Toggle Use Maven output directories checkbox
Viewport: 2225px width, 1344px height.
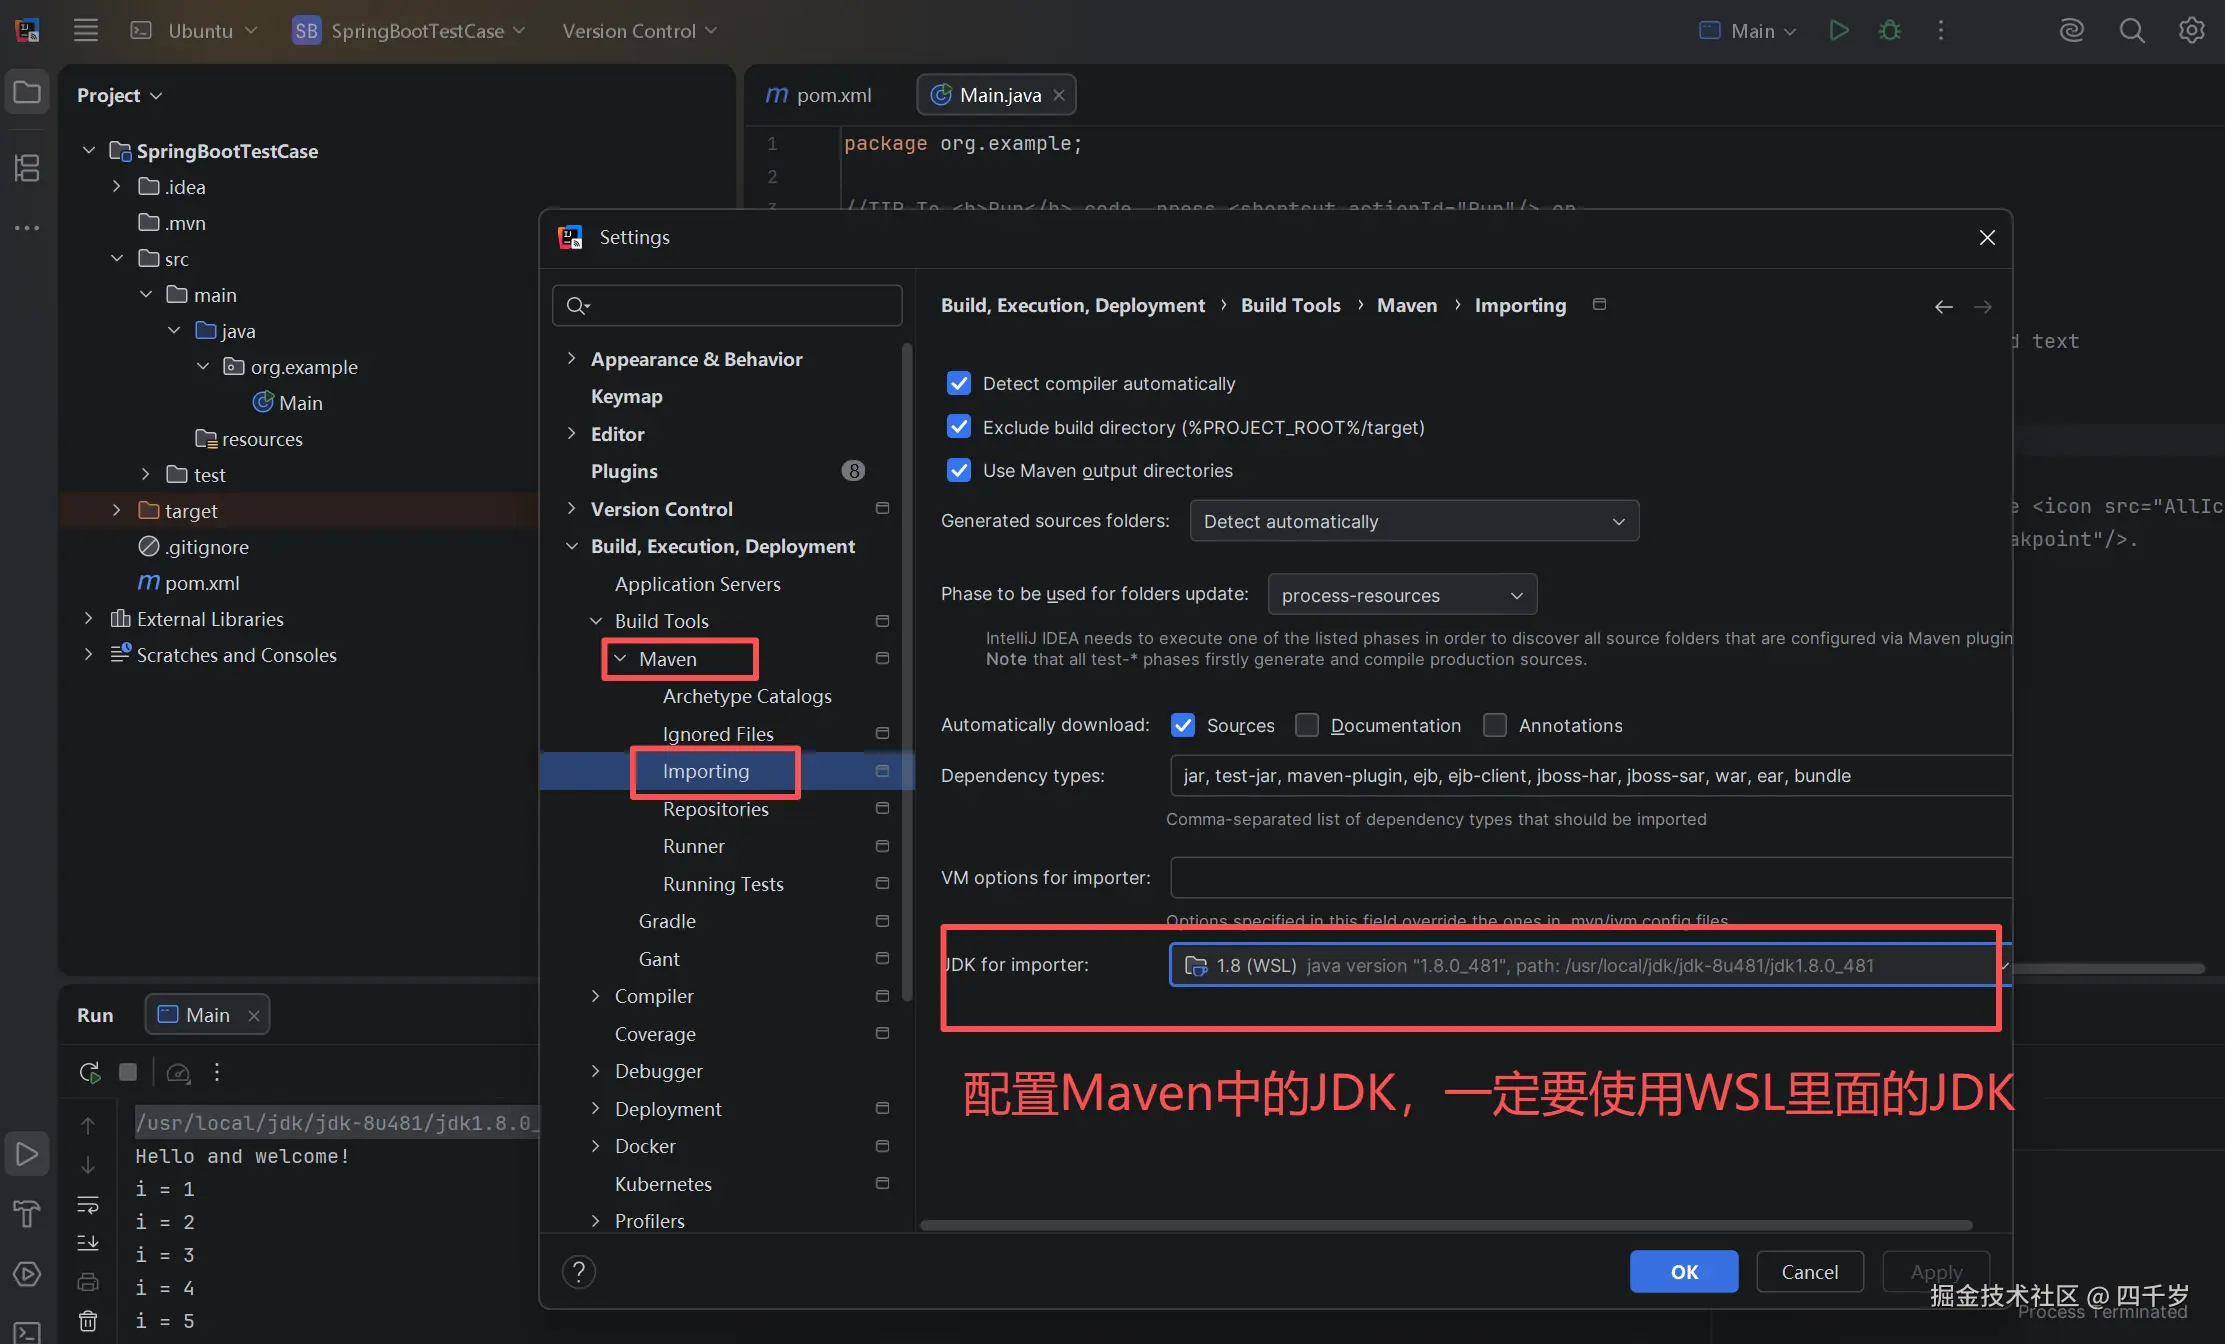click(x=958, y=470)
